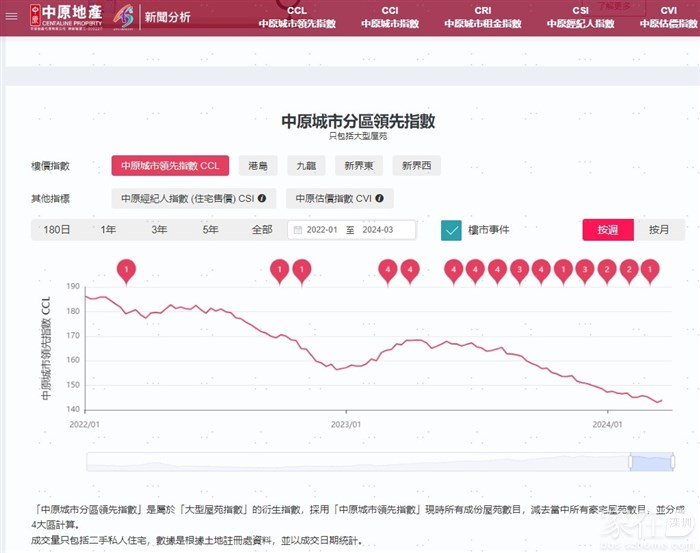Click the last event pin on the right

tap(650, 268)
